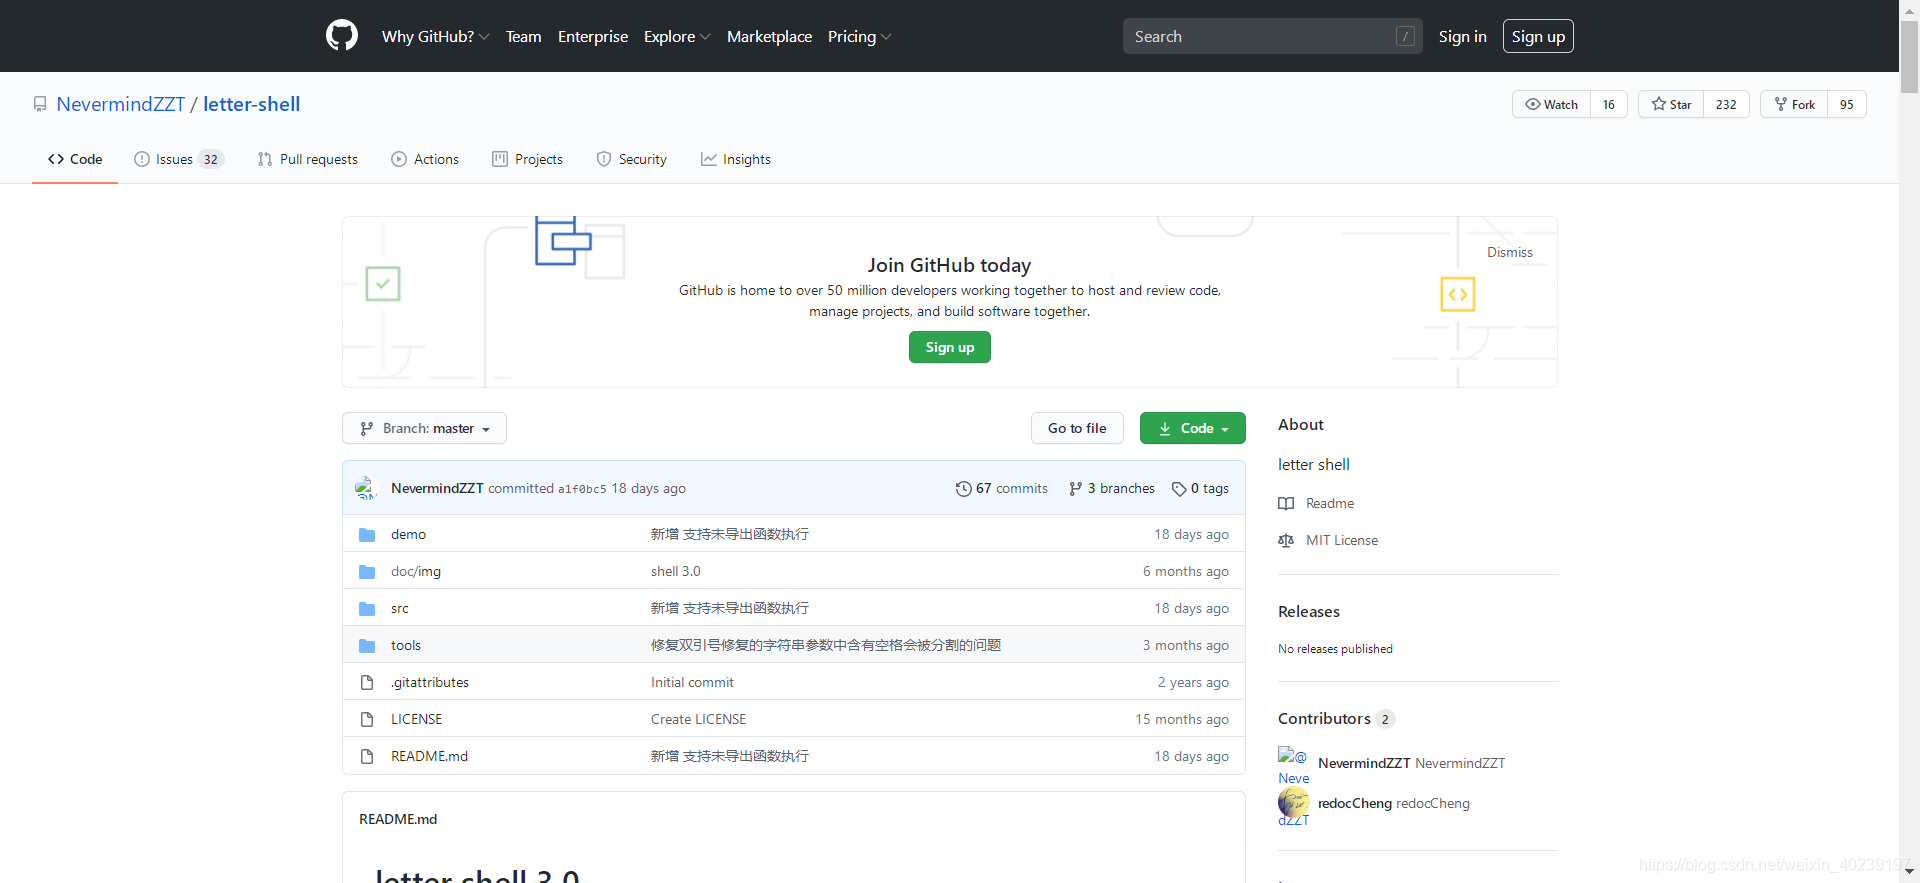This screenshot has width=1920, height=883.
Task: Focus the Search input field
Action: [x=1272, y=36]
